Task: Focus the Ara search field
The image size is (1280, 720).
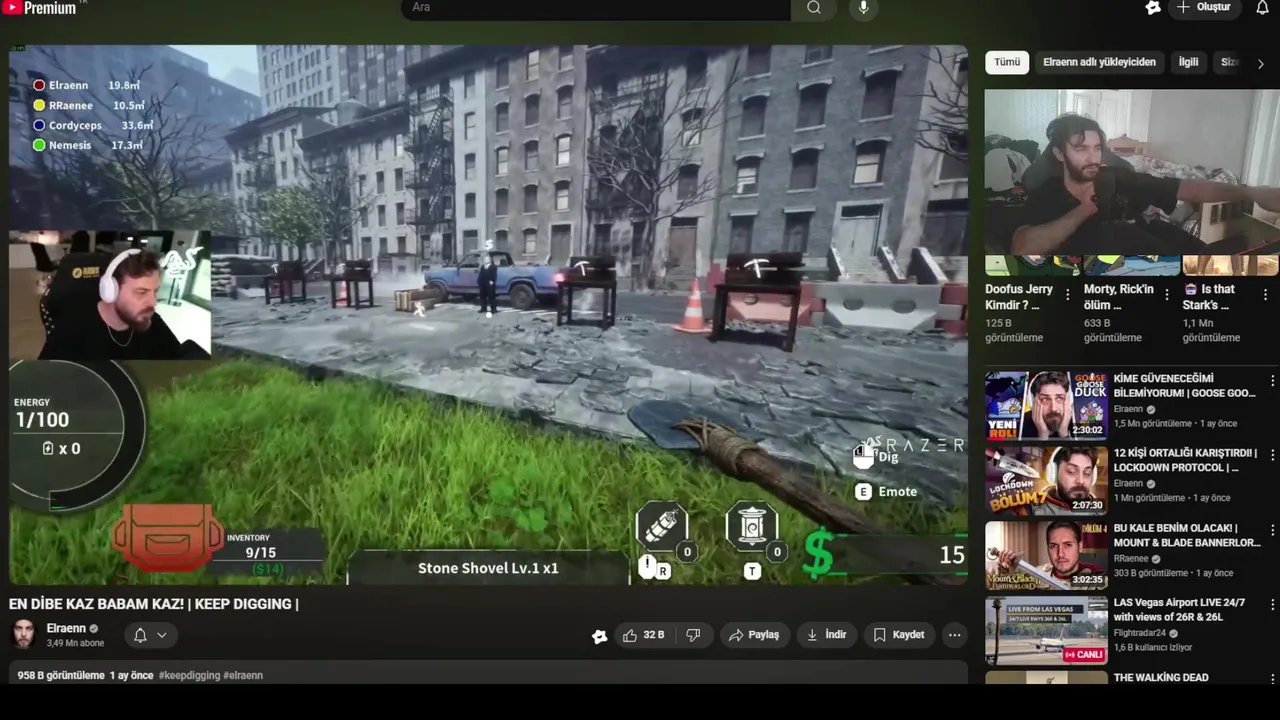Action: coord(596,8)
